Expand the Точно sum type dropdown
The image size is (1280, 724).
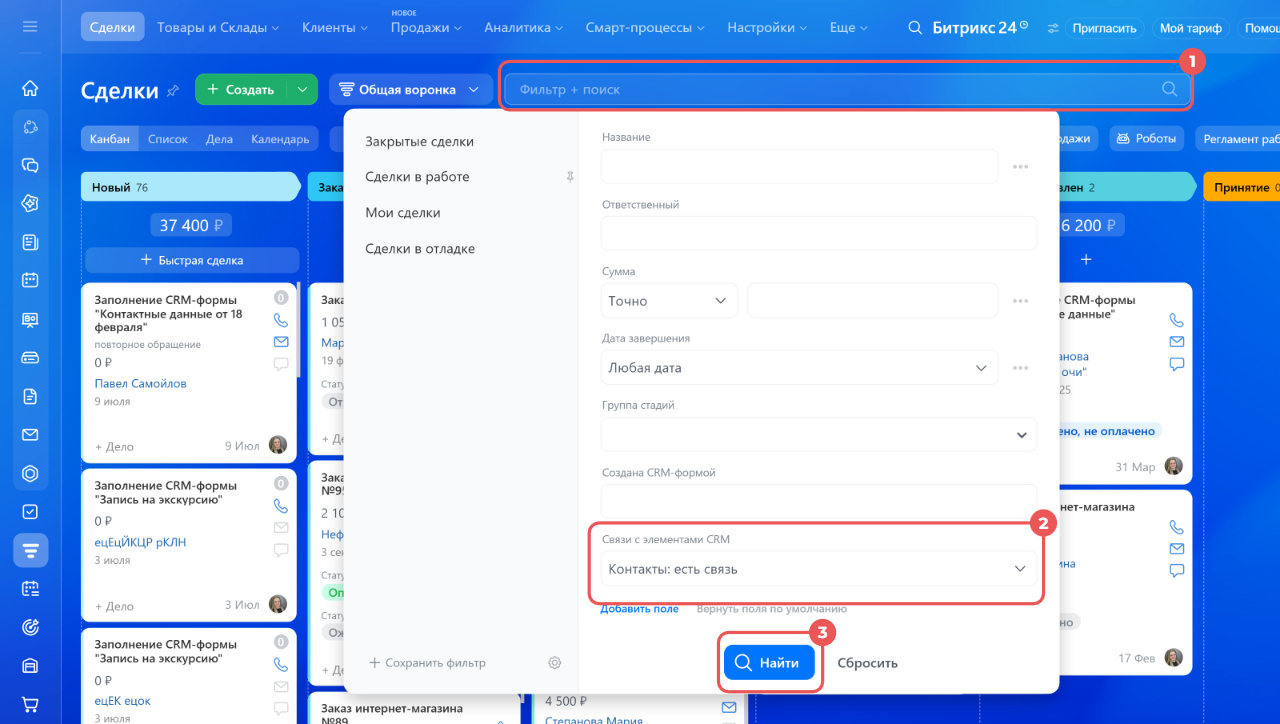(669, 300)
